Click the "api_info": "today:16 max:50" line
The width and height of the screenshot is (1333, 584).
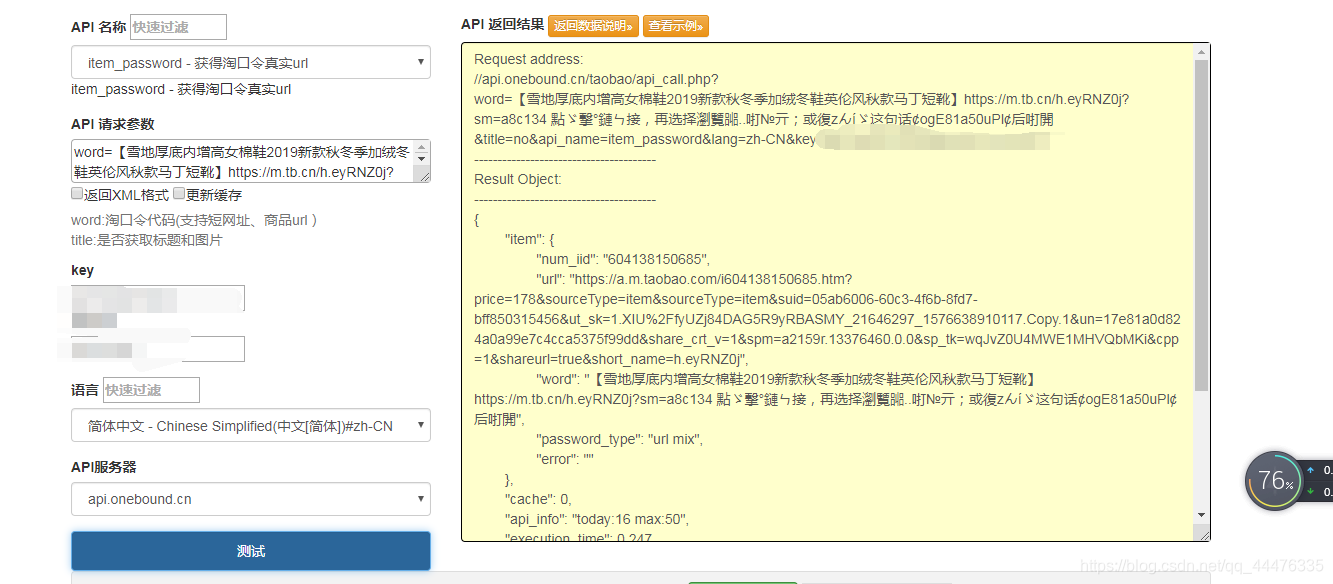597,519
